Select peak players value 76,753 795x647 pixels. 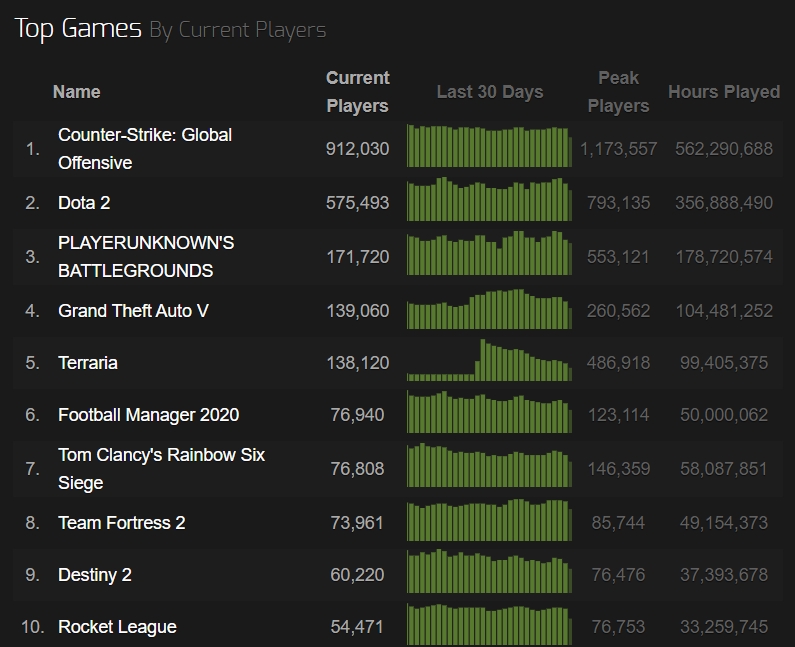click(x=619, y=627)
